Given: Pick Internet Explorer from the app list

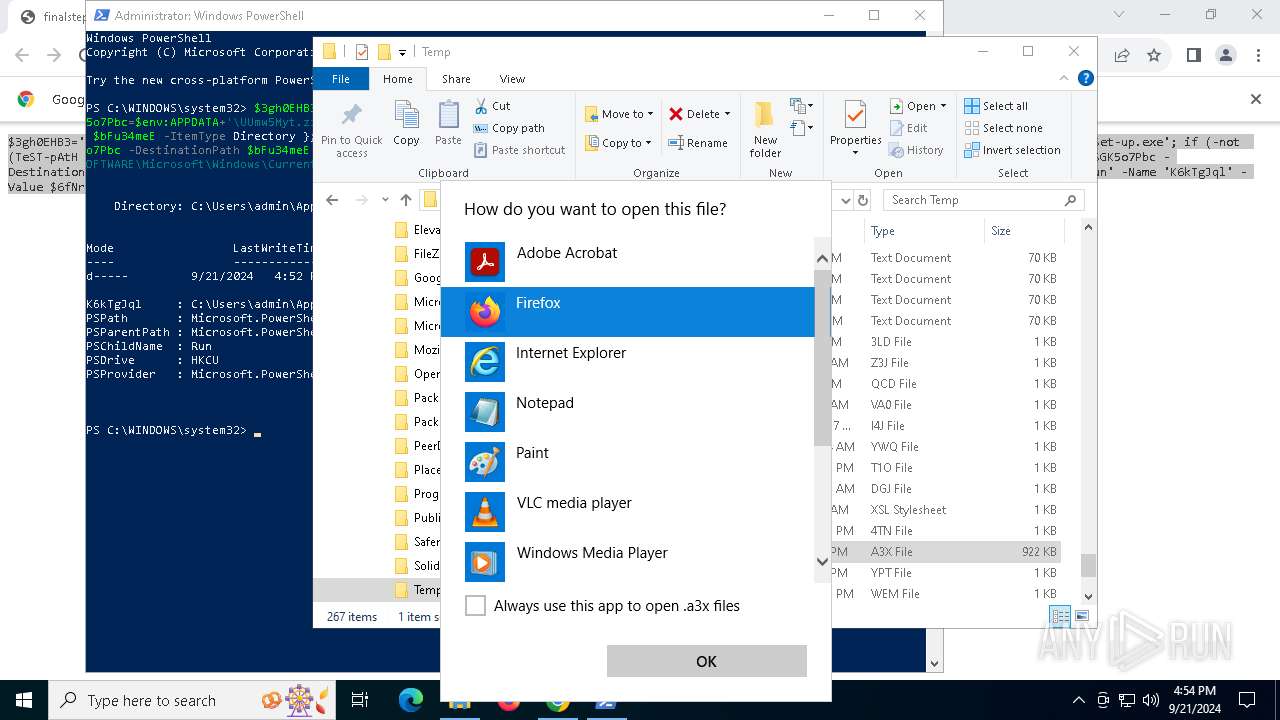Looking at the screenshot, I should point(627,362).
